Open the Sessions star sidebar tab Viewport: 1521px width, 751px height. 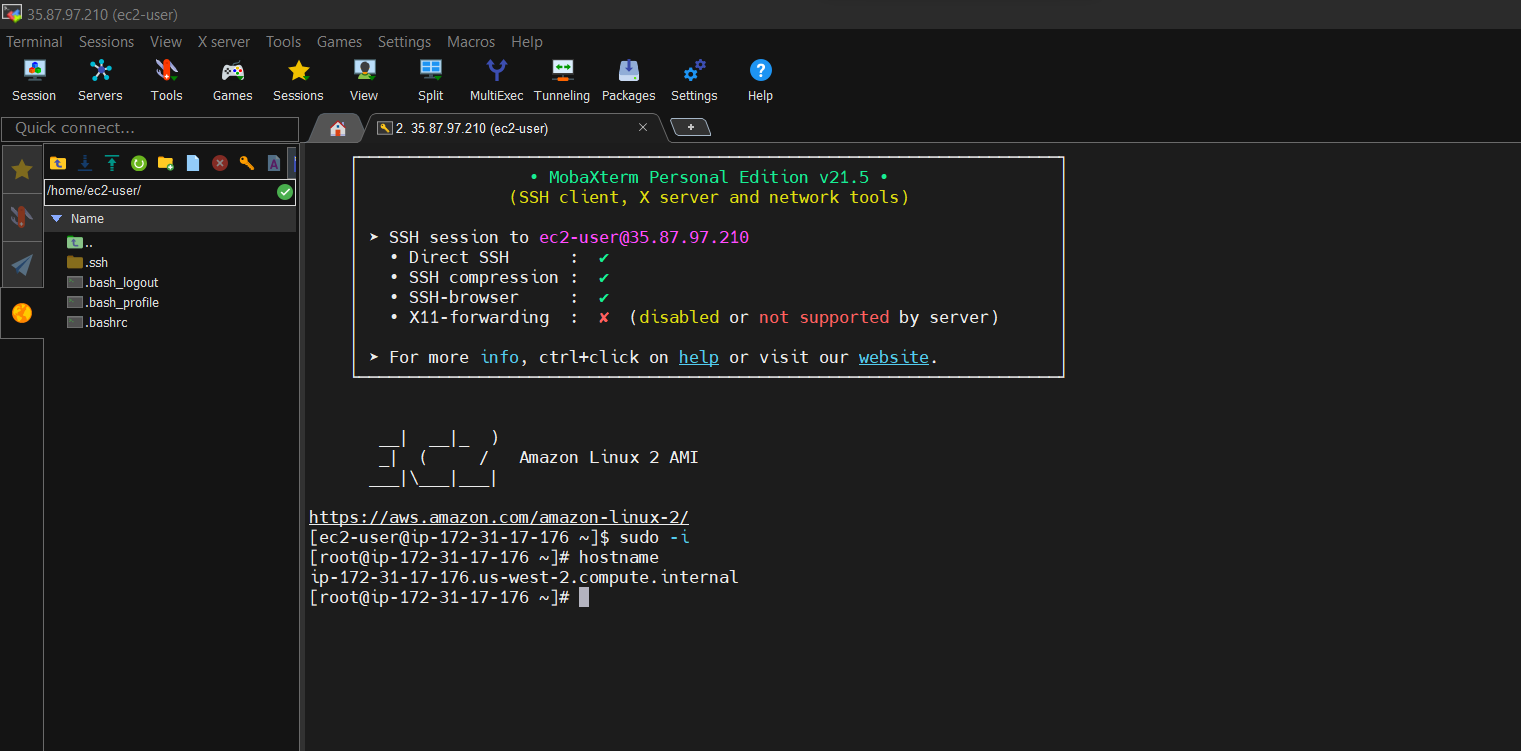[22, 169]
